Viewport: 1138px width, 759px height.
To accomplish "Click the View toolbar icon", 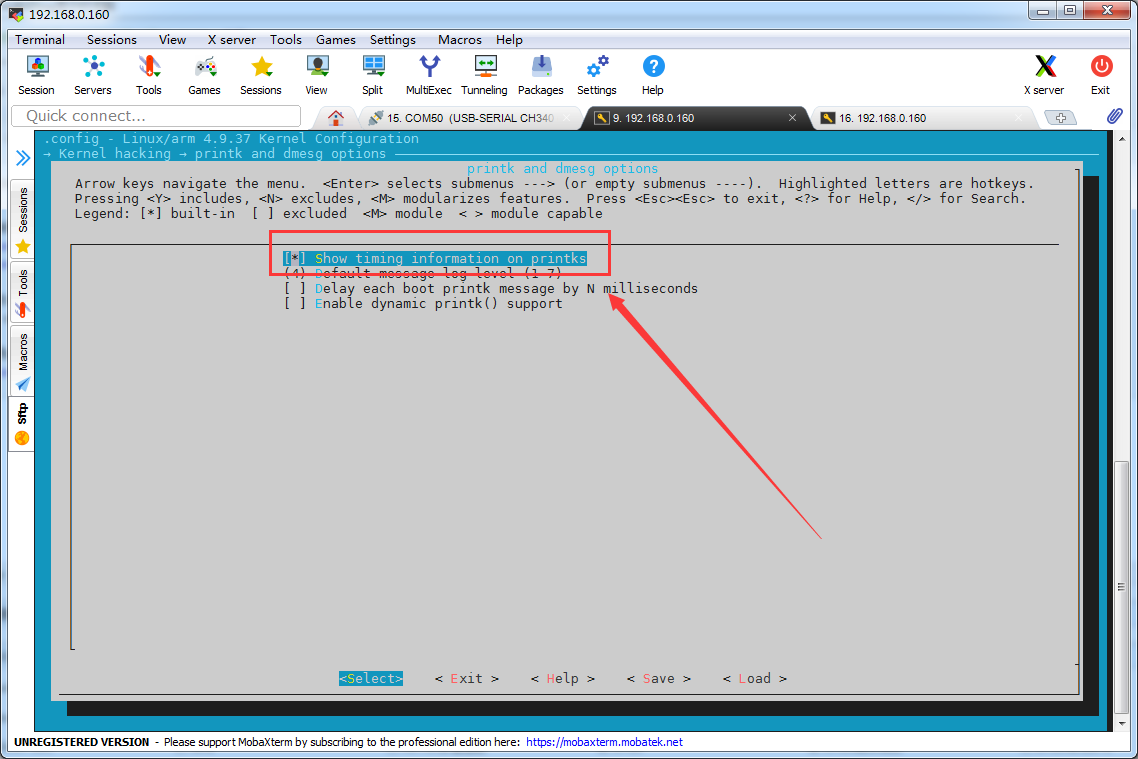I will click(x=316, y=75).
